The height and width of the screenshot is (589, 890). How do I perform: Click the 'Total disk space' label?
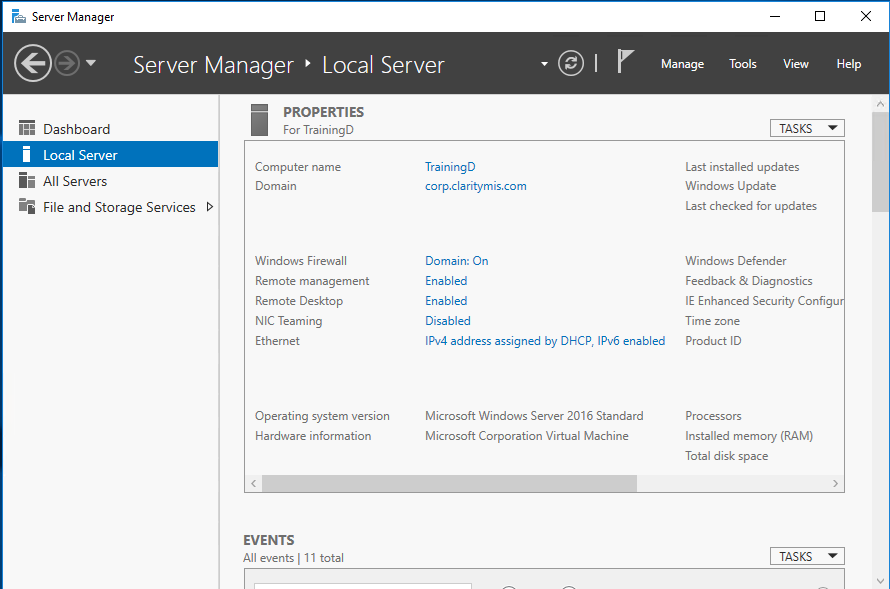(x=727, y=456)
